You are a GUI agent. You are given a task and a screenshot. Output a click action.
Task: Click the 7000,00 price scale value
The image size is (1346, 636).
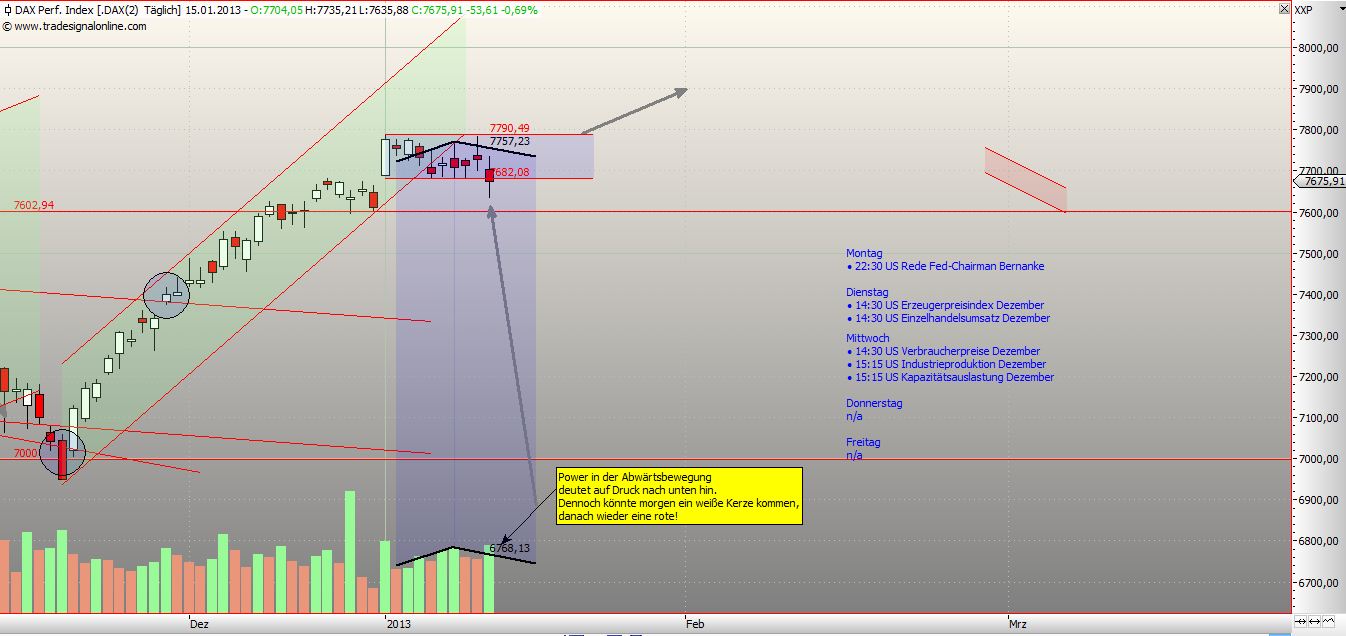pyautogui.click(x=1320, y=459)
